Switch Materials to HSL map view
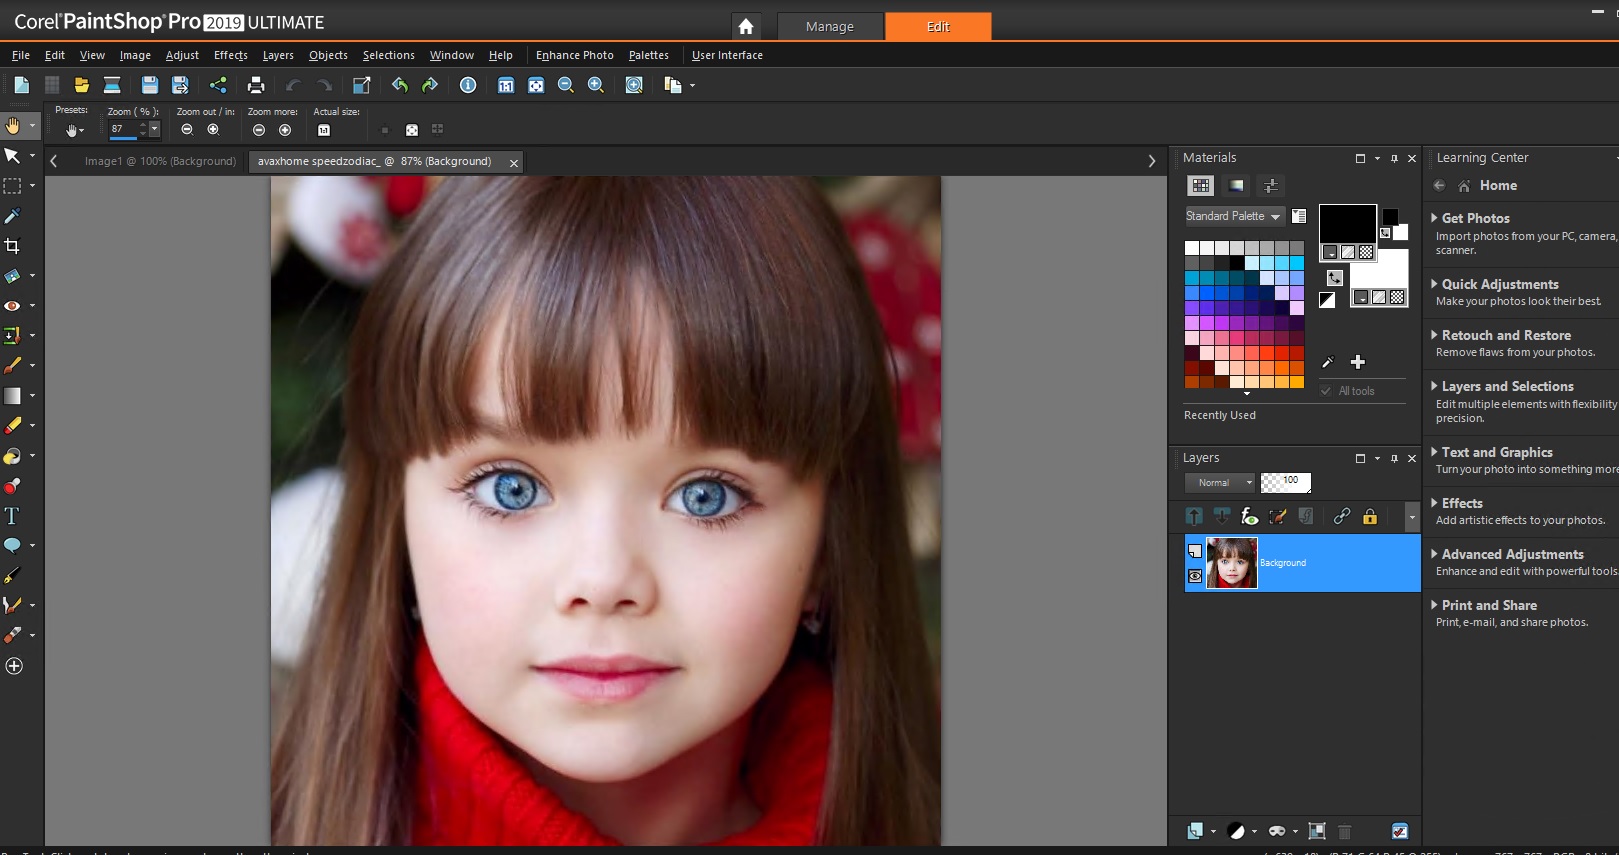Viewport: 1619px width, 855px height. (x=1236, y=185)
